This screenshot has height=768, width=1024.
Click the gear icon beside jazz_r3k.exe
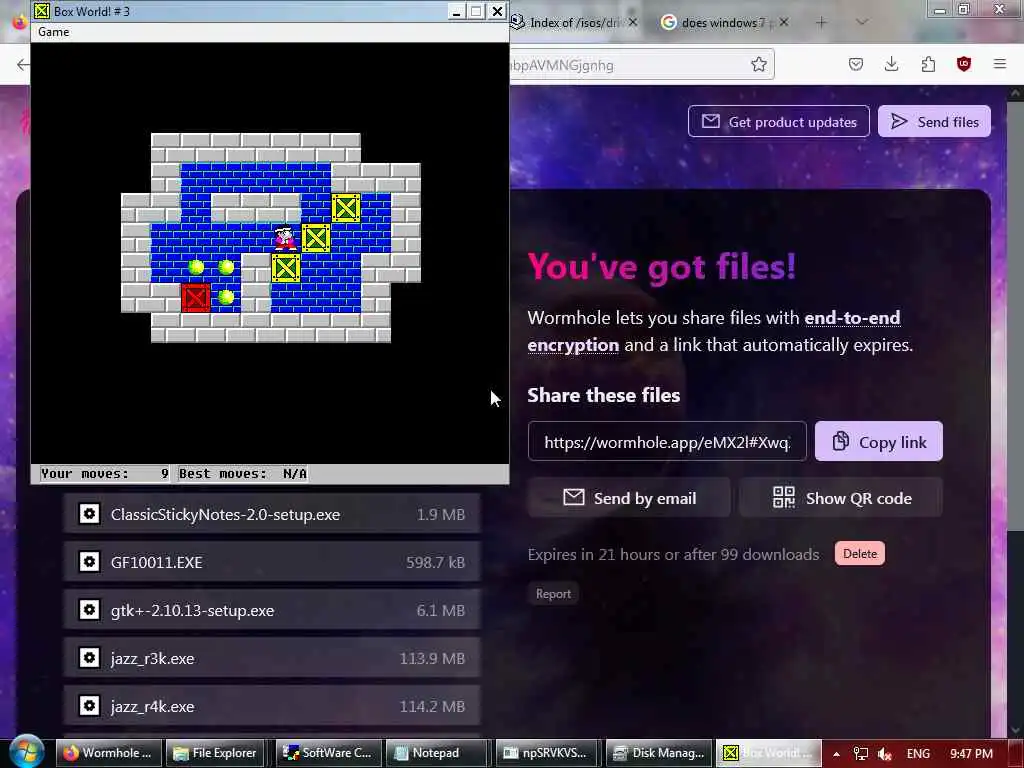click(89, 658)
